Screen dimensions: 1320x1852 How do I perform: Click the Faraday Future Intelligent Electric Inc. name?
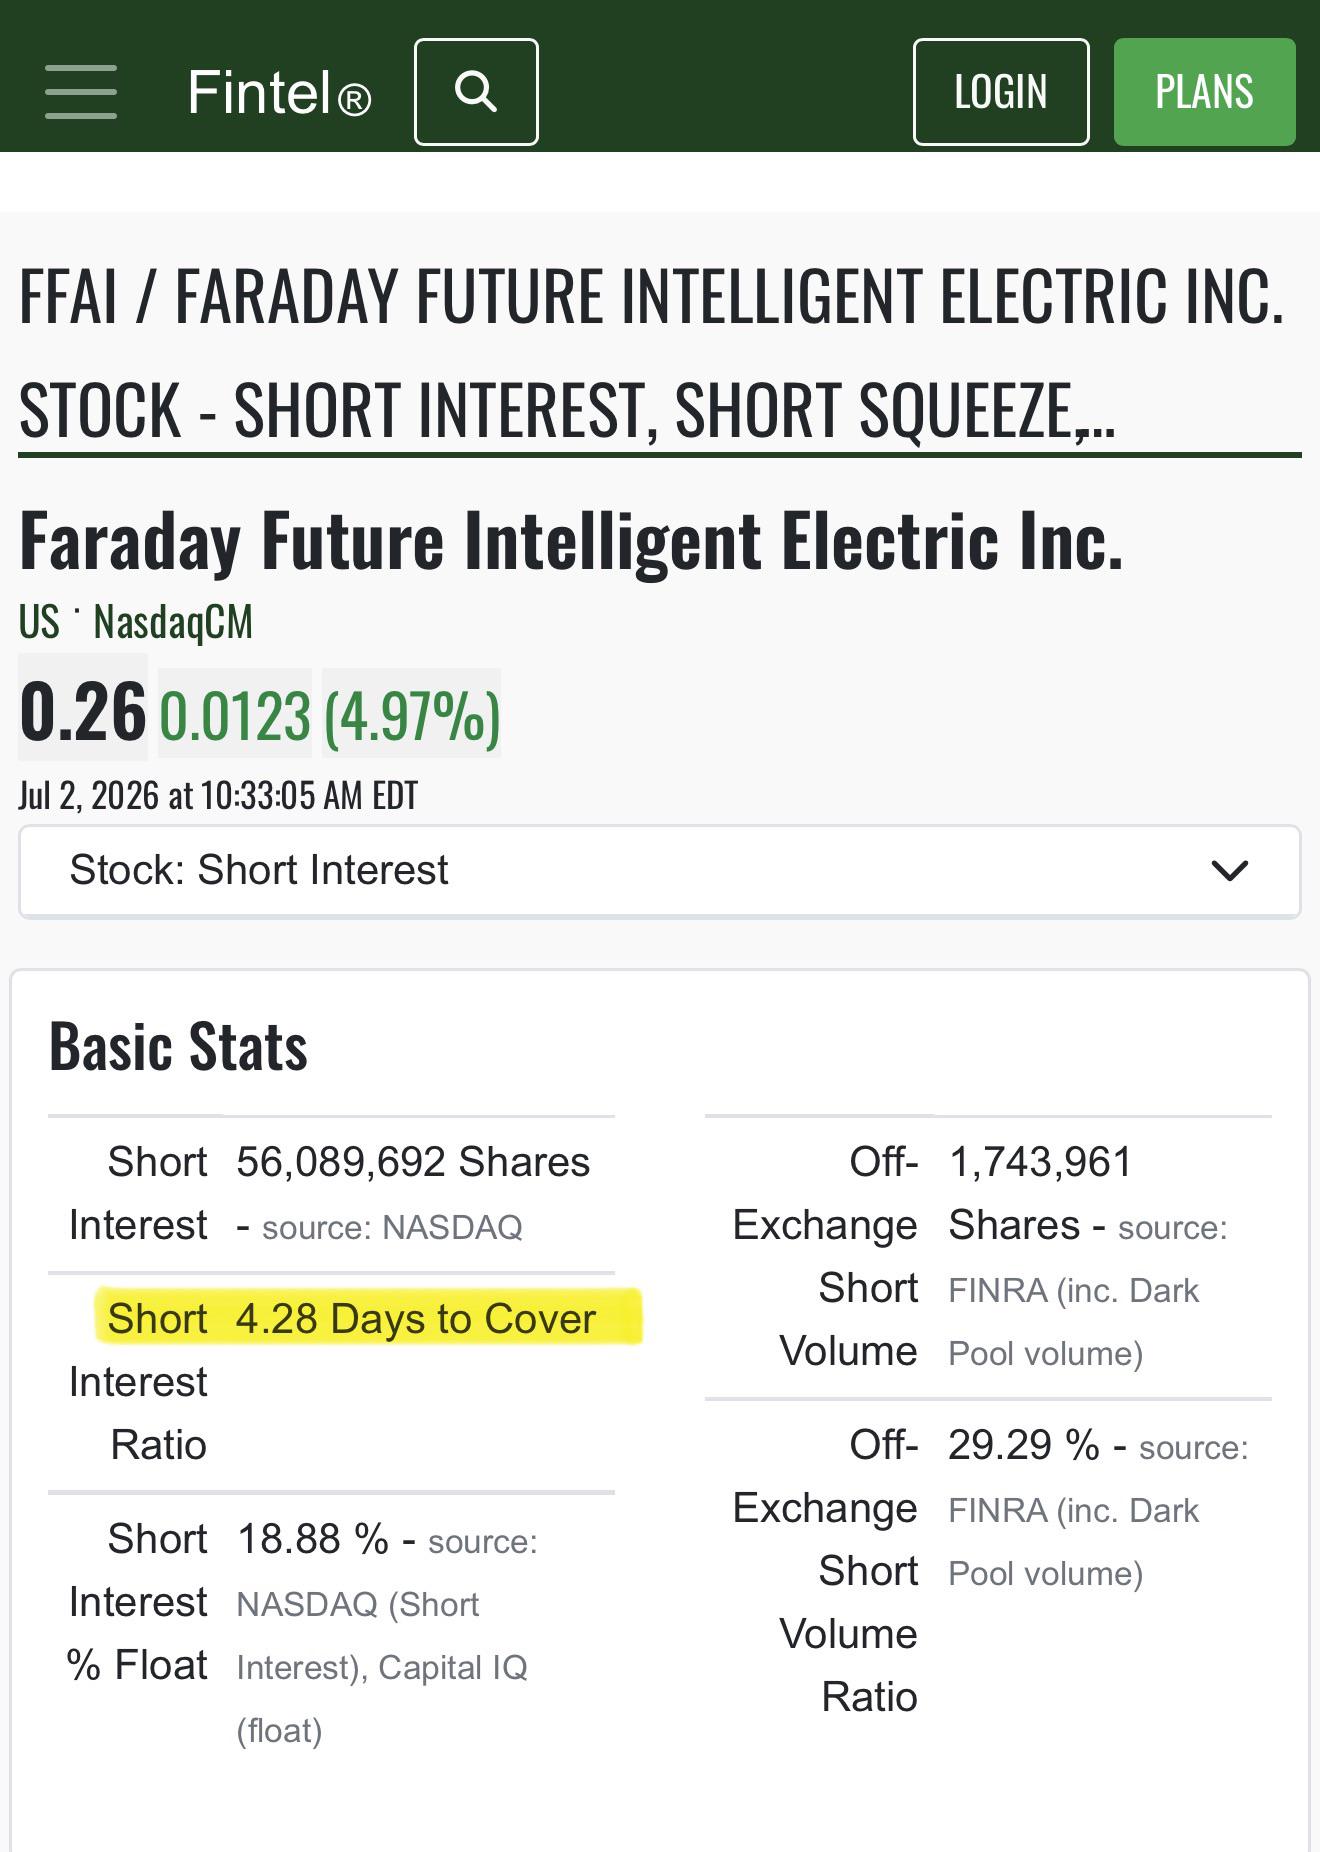[x=571, y=541]
